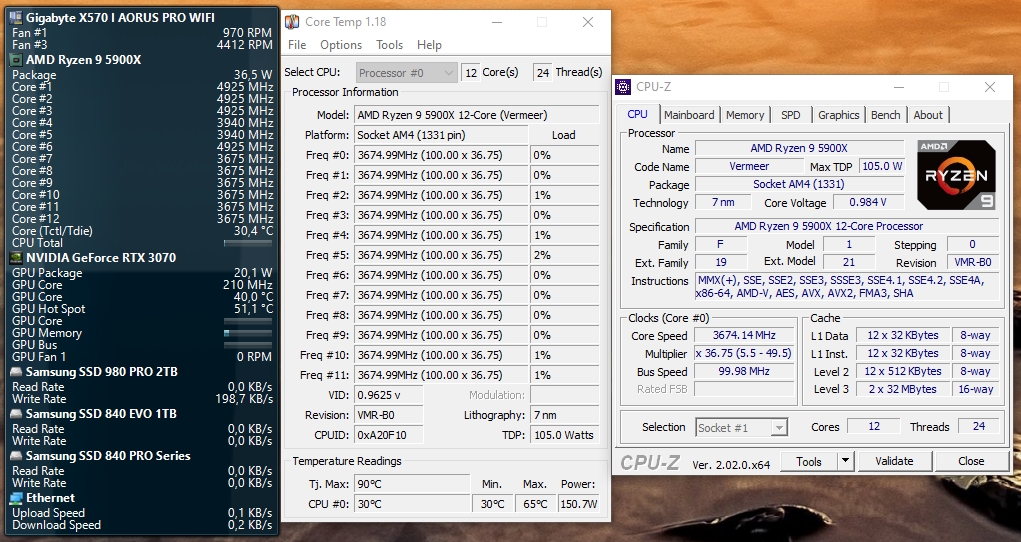Click the Freq #0 value in Core Temp
Image resolution: width=1021 pixels, height=542 pixels.
(x=441, y=155)
